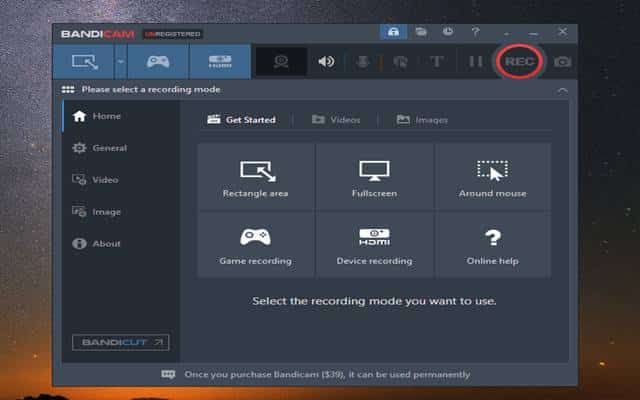Click the 'Please select a recording mode' text
The width and height of the screenshot is (640, 400).
pos(151,89)
